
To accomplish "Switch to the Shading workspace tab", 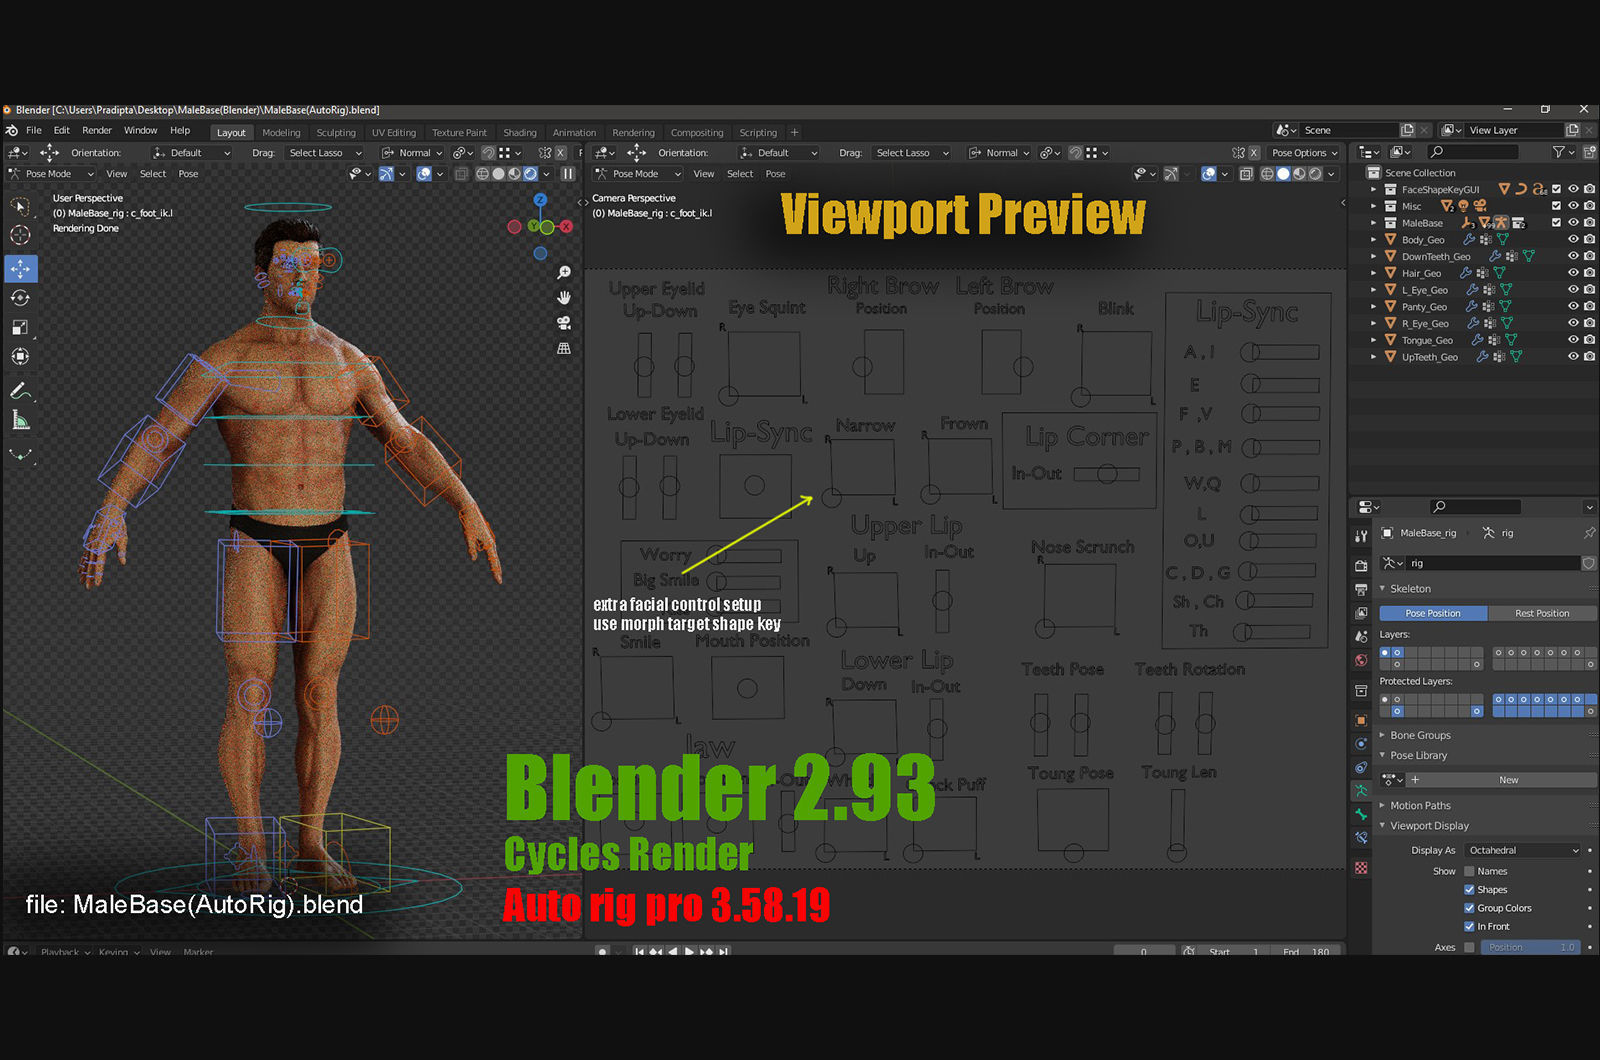I will tap(520, 133).
